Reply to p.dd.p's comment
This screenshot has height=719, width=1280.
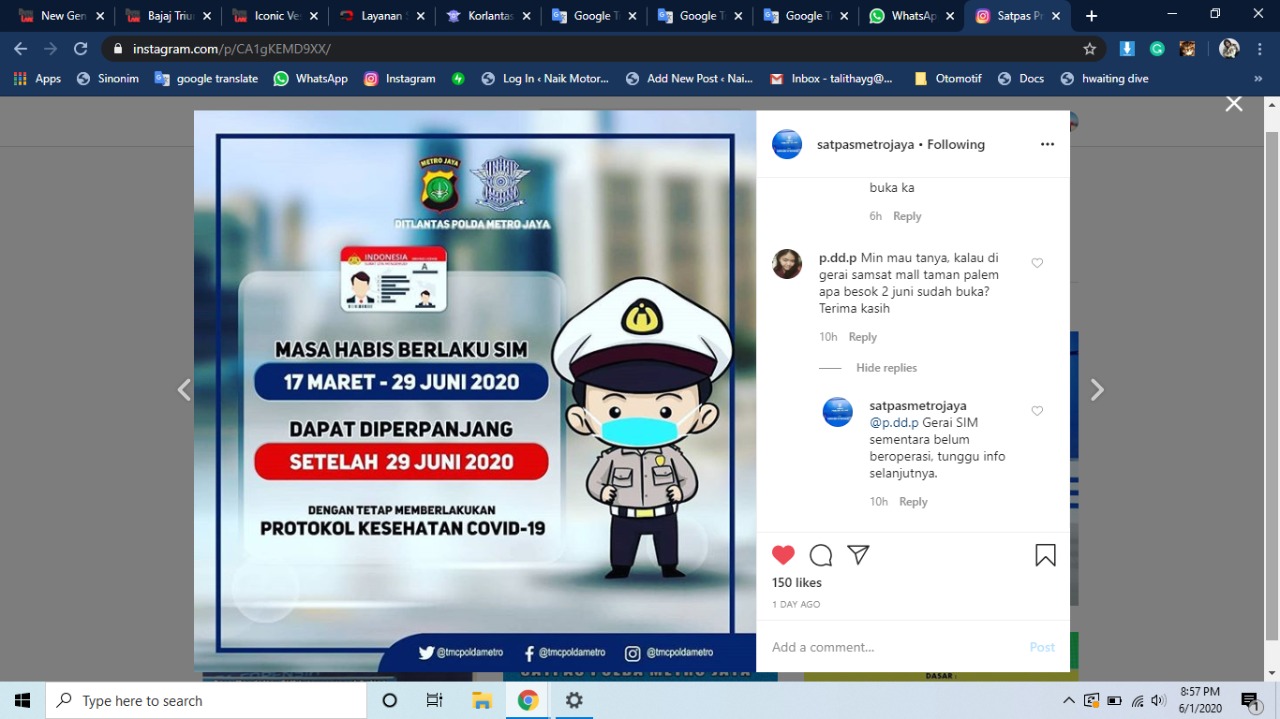[862, 337]
